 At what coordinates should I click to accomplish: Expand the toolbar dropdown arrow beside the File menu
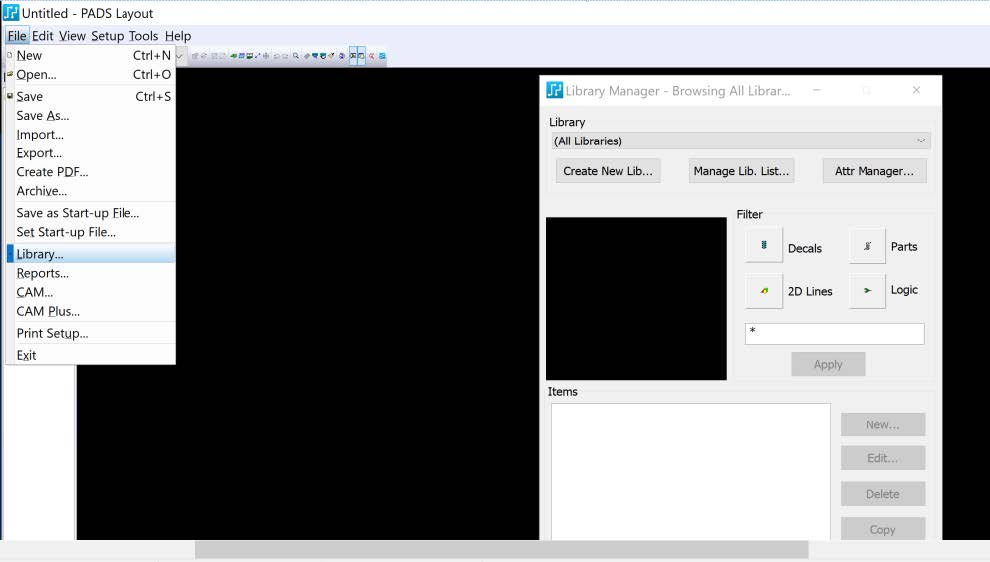(x=179, y=56)
